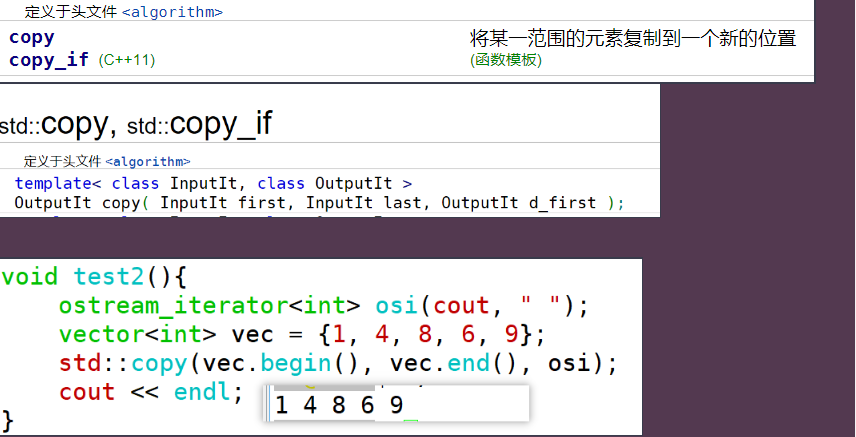
Task: Click the cout << endl; statement
Action: click(x=151, y=392)
